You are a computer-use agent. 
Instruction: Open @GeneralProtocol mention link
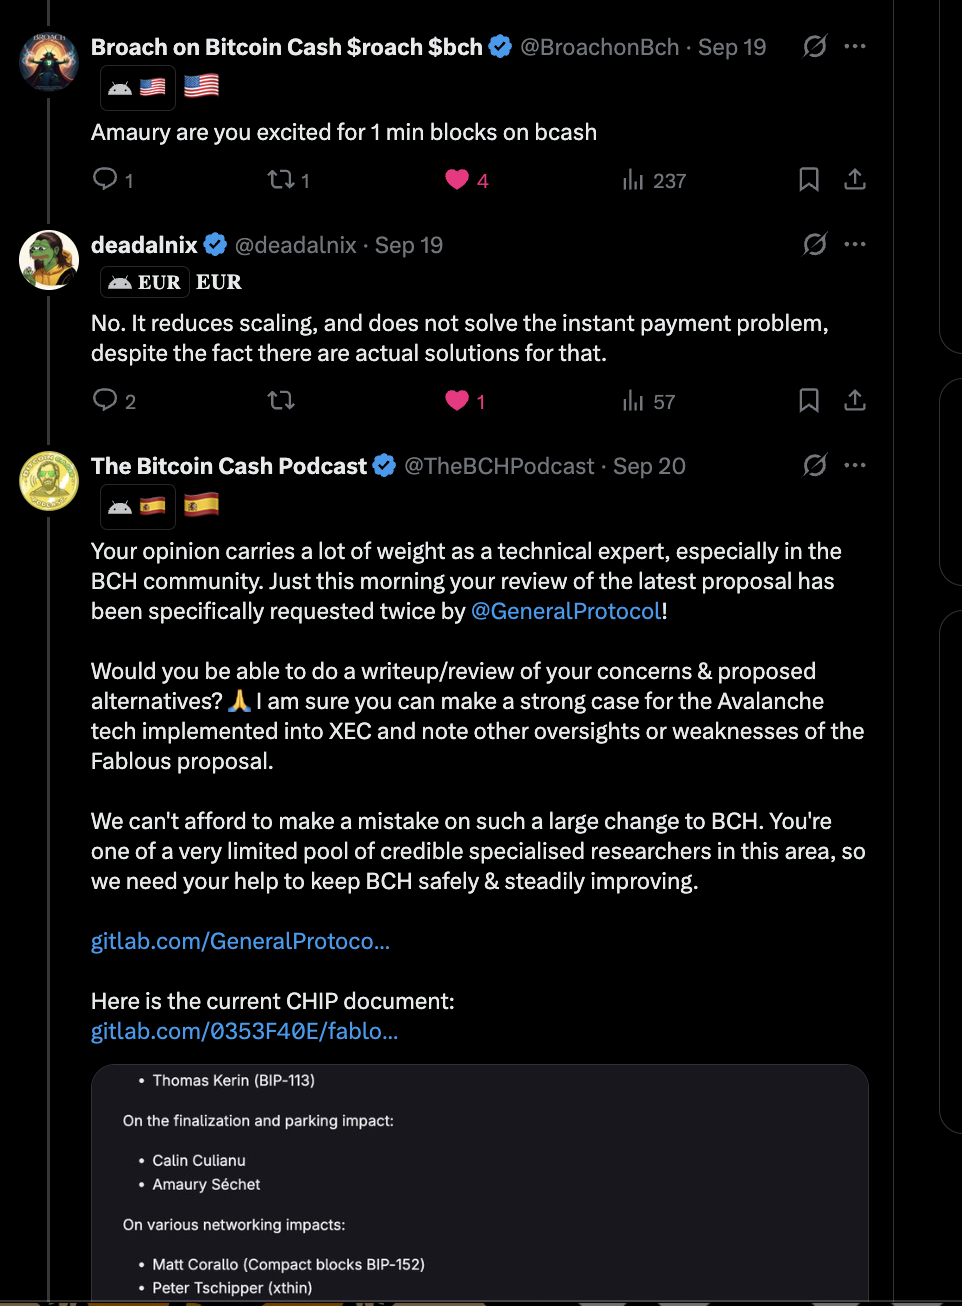[566, 611]
